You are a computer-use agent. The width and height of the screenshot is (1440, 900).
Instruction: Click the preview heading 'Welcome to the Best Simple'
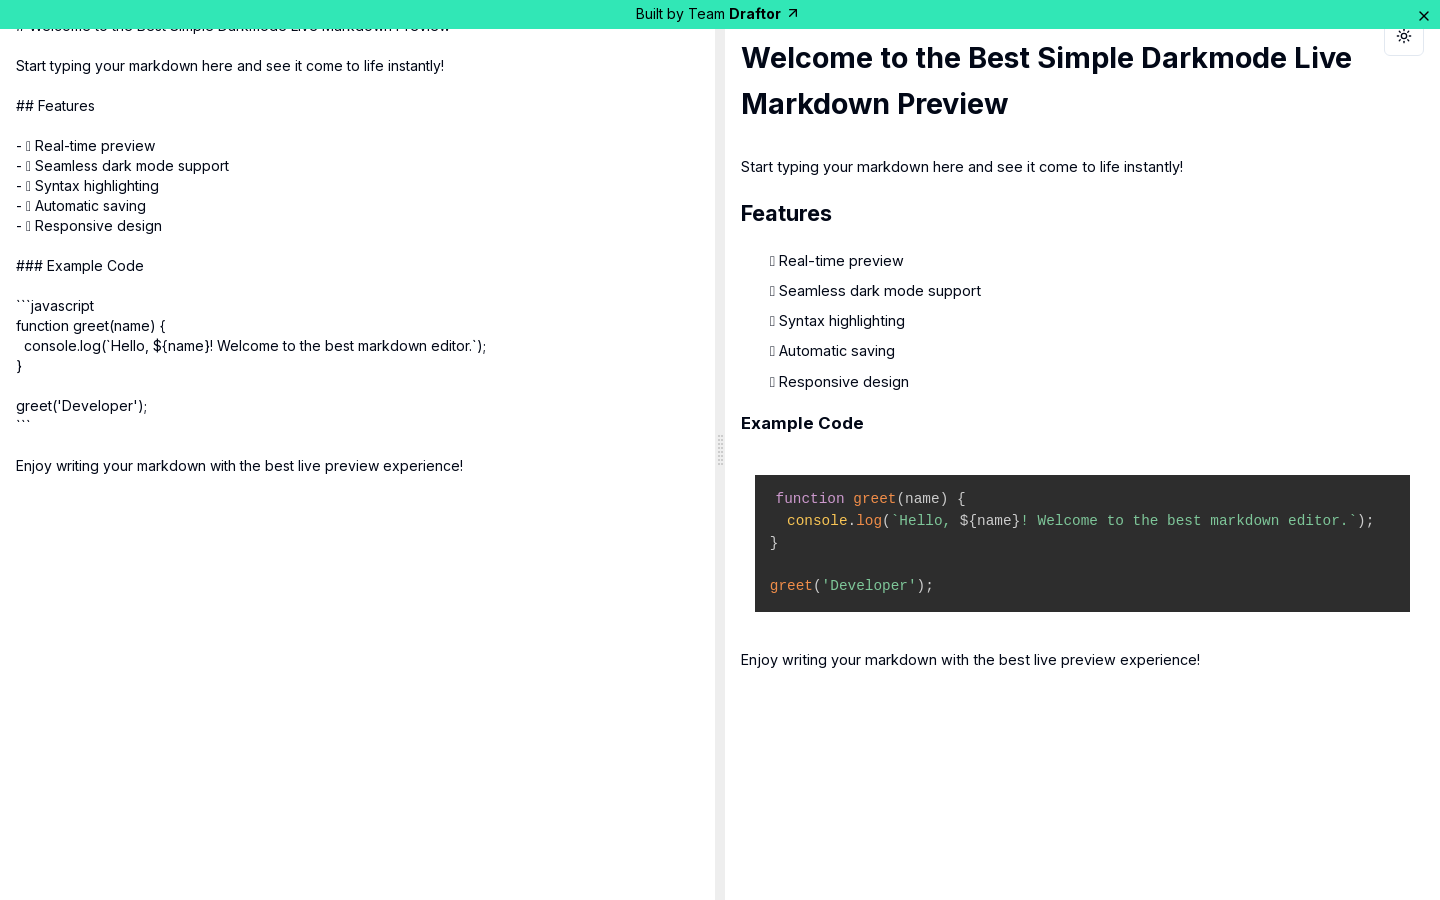(1046, 80)
